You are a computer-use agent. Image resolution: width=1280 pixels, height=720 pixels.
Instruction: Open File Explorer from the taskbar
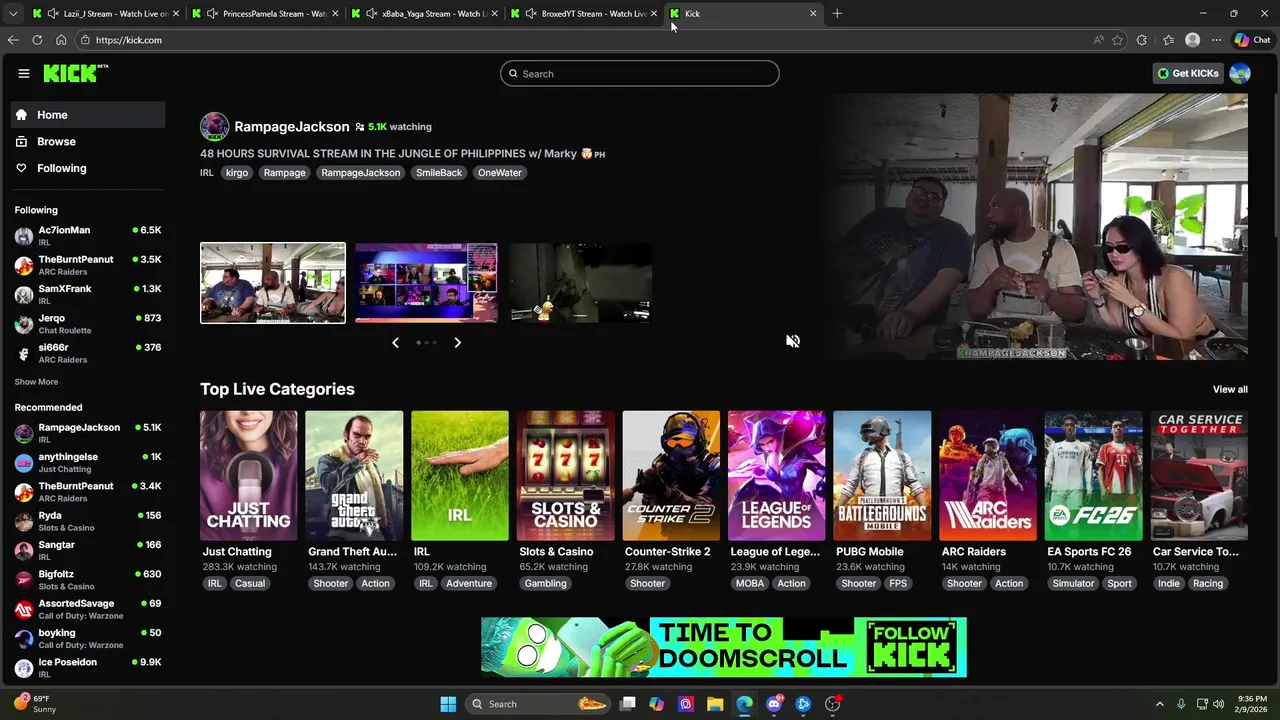pos(715,704)
